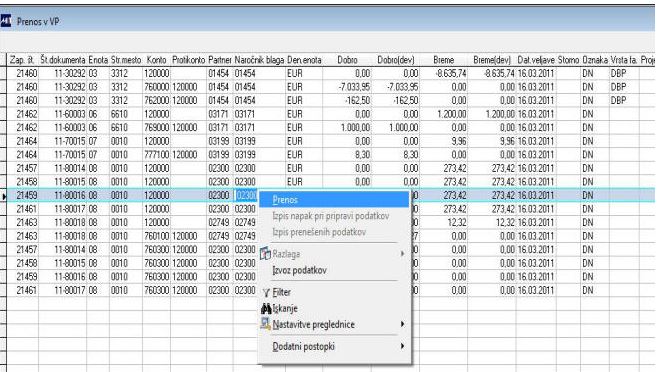Image resolution: width=657 pixels, height=372 pixels.
Task: Click the Storno column header
Action: [568, 60]
